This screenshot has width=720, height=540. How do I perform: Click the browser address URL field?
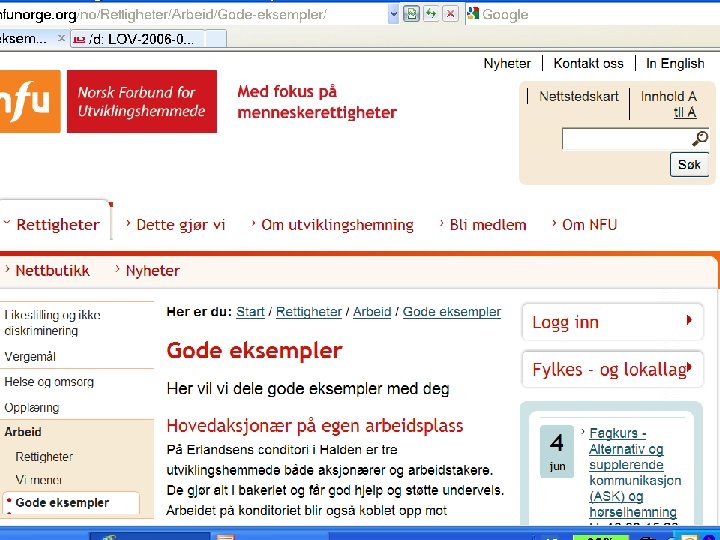pos(193,15)
